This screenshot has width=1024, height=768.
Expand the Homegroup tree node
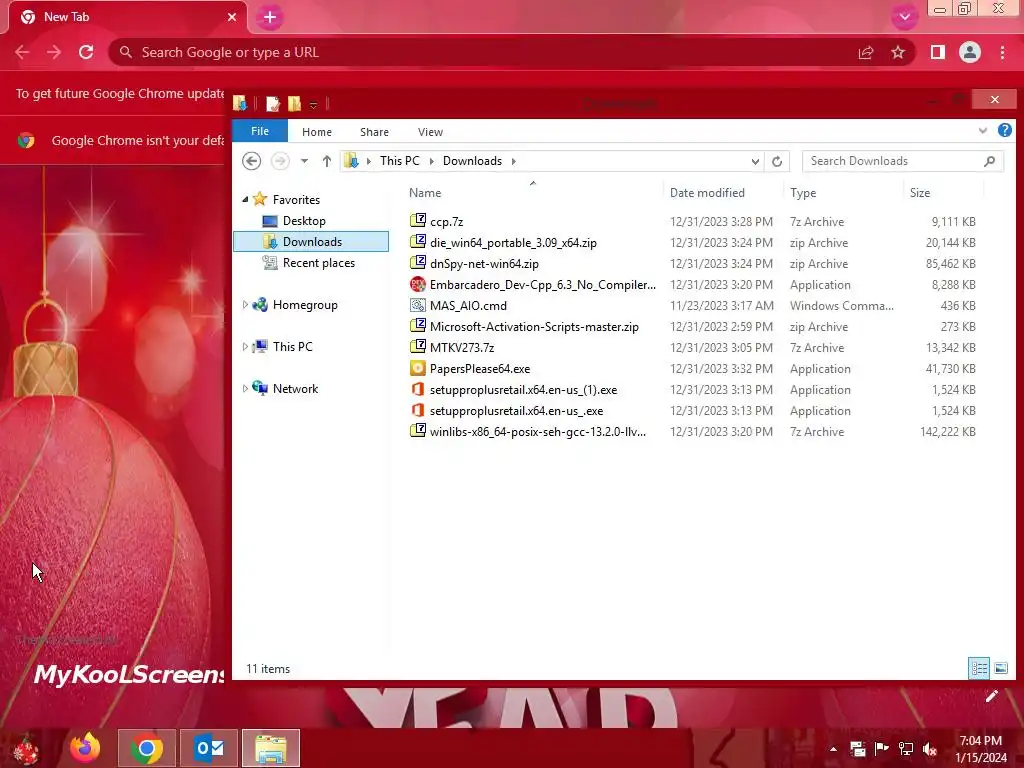coord(246,304)
